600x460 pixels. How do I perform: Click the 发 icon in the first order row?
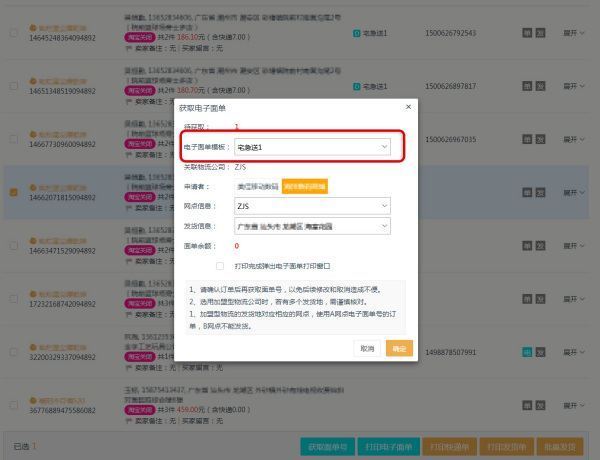541,32
